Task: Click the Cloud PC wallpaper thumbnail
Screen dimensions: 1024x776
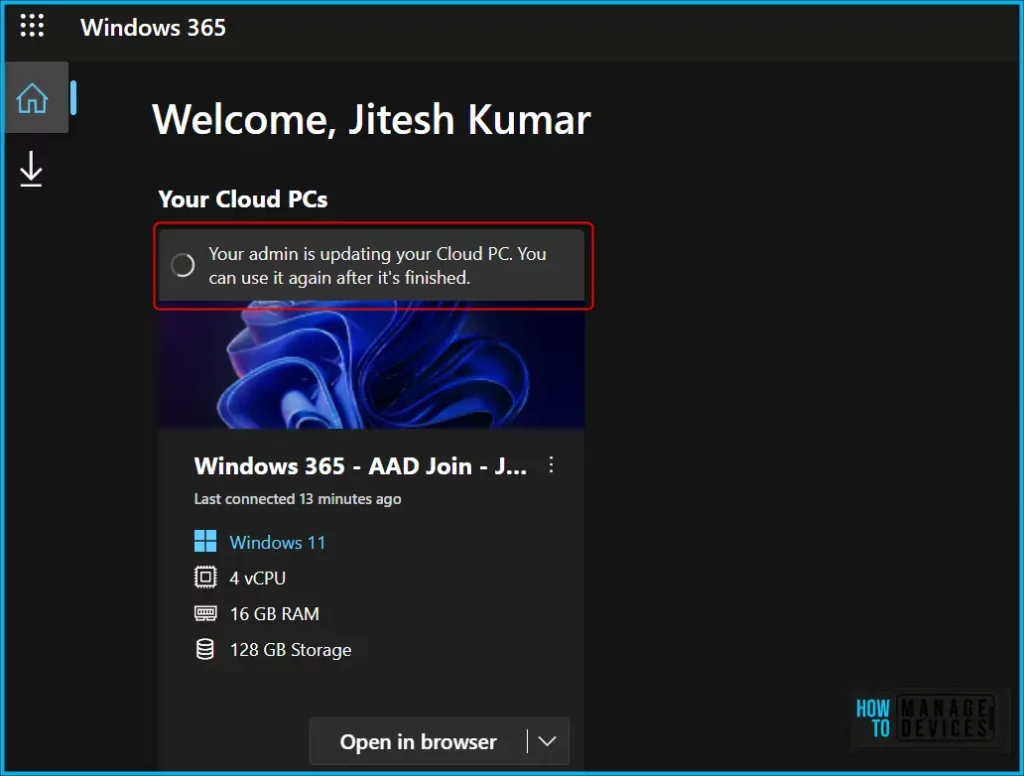Action: (x=372, y=365)
